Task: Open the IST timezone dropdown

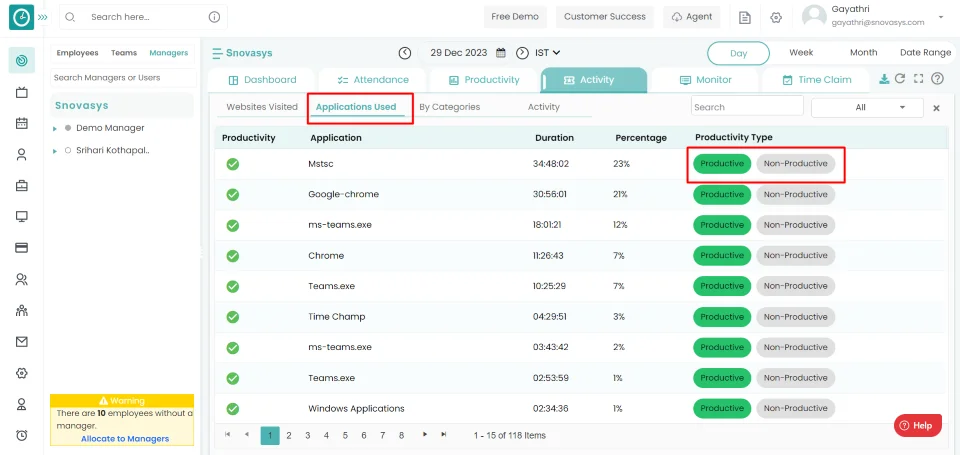Action: point(547,53)
